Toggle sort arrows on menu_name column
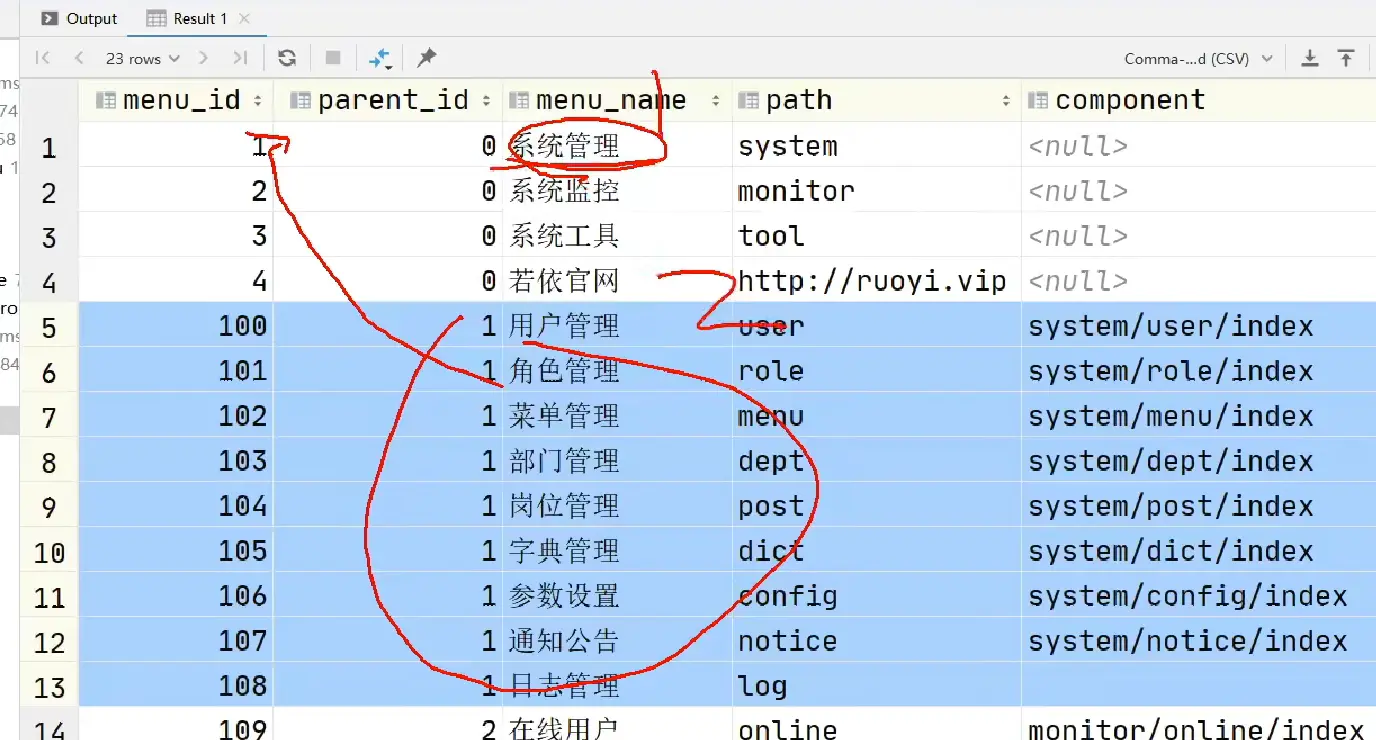The image size is (1376, 740). point(715,100)
